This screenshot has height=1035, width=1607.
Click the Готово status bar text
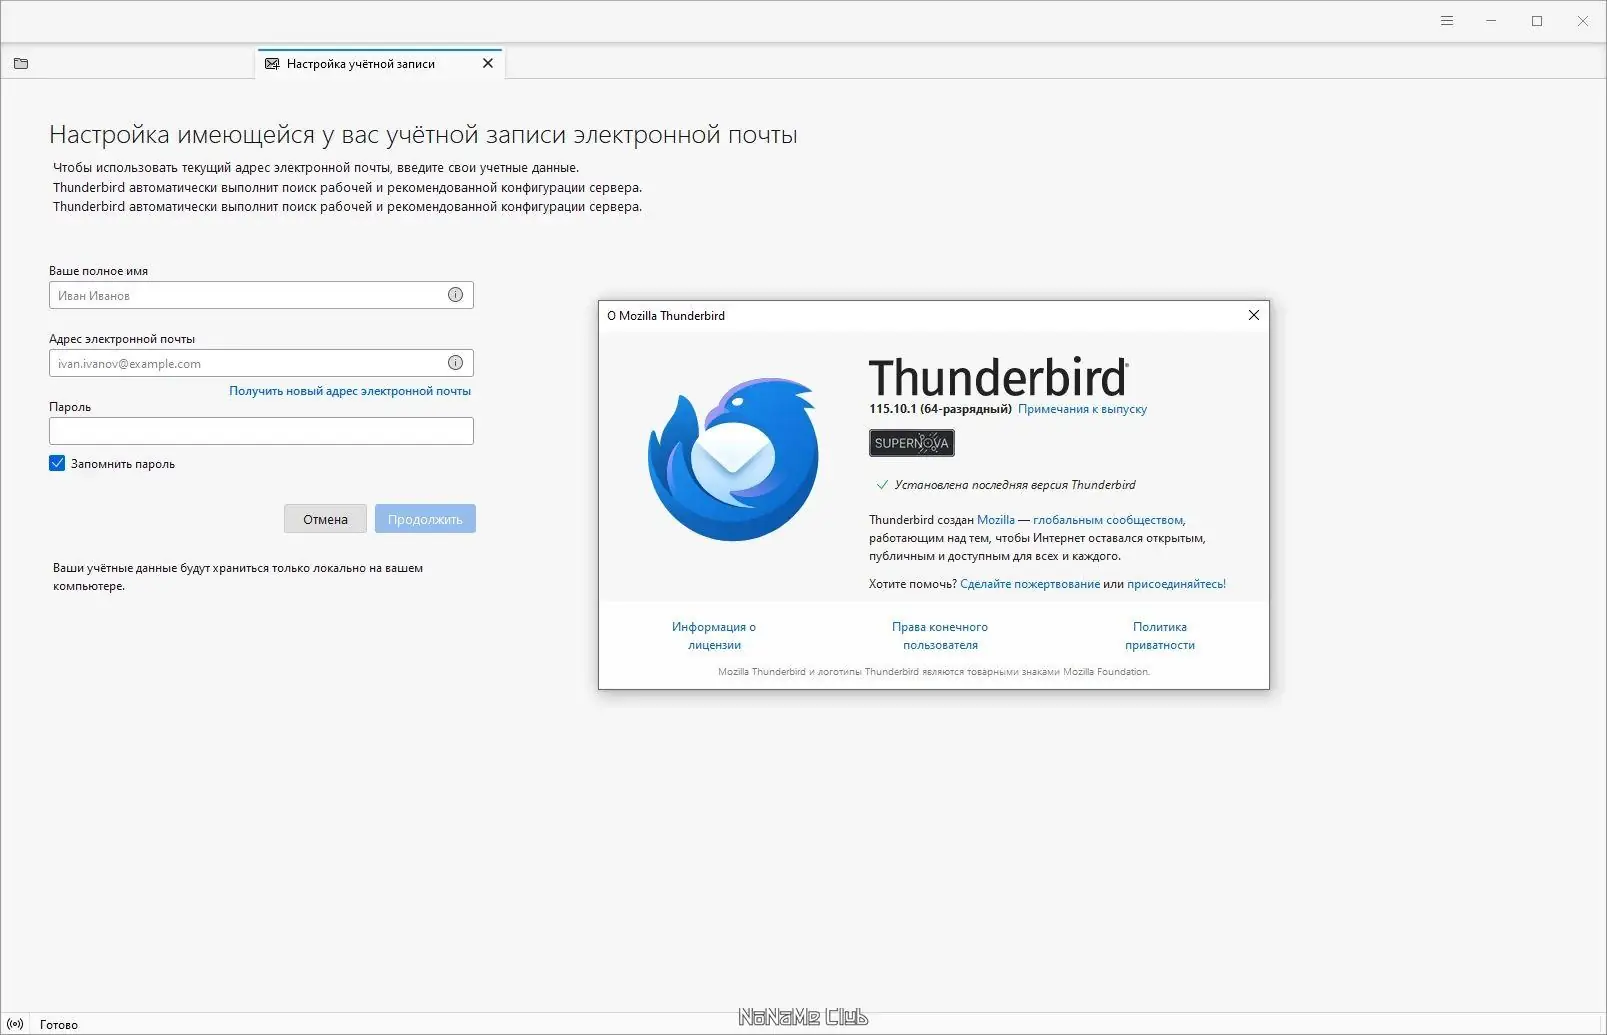[x=59, y=1024]
